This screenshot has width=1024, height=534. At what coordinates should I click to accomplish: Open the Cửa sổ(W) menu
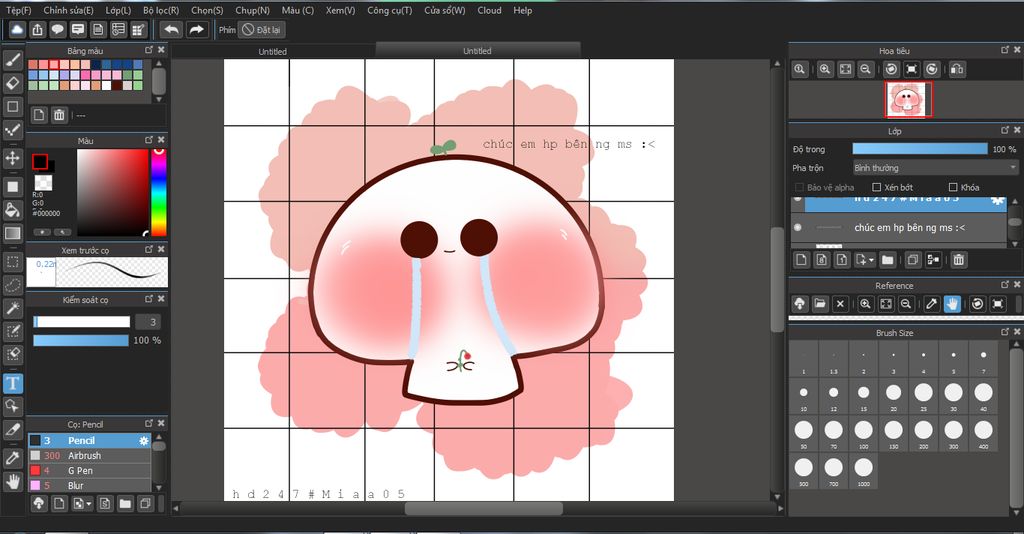(445, 10)
